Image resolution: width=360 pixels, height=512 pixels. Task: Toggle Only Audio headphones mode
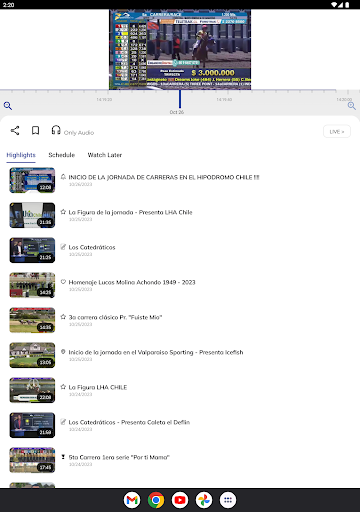[72, 131]
